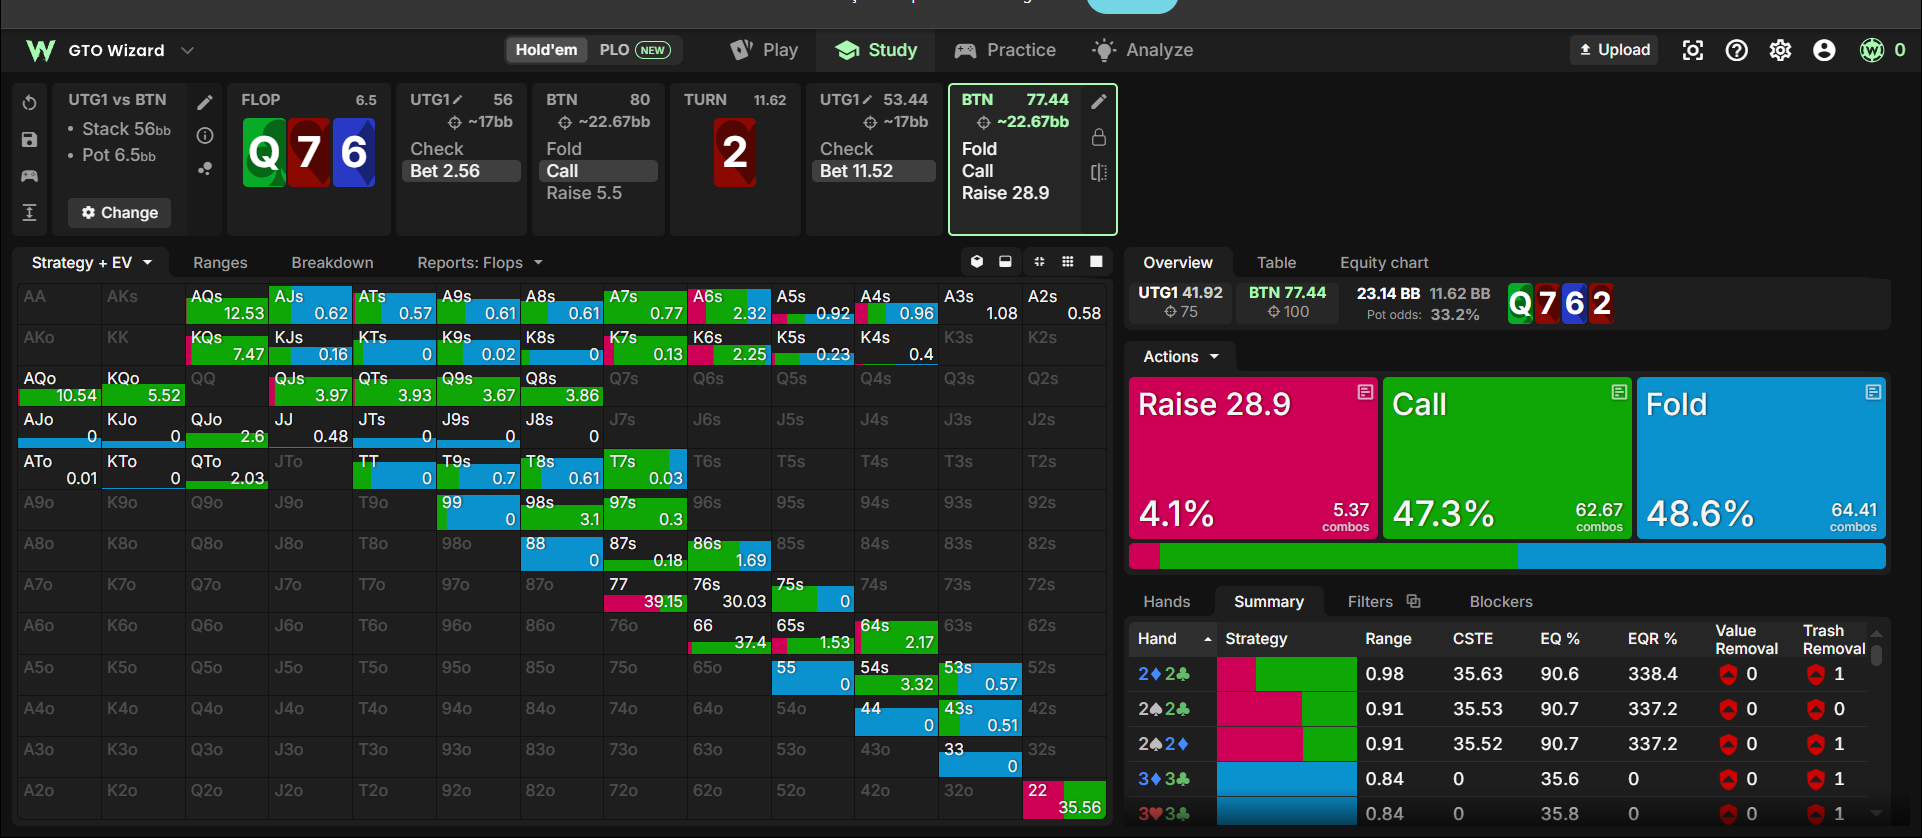Screen dimensions: 1922x838
Task: Open the user account profile icon
Action: pos(1824,50)
